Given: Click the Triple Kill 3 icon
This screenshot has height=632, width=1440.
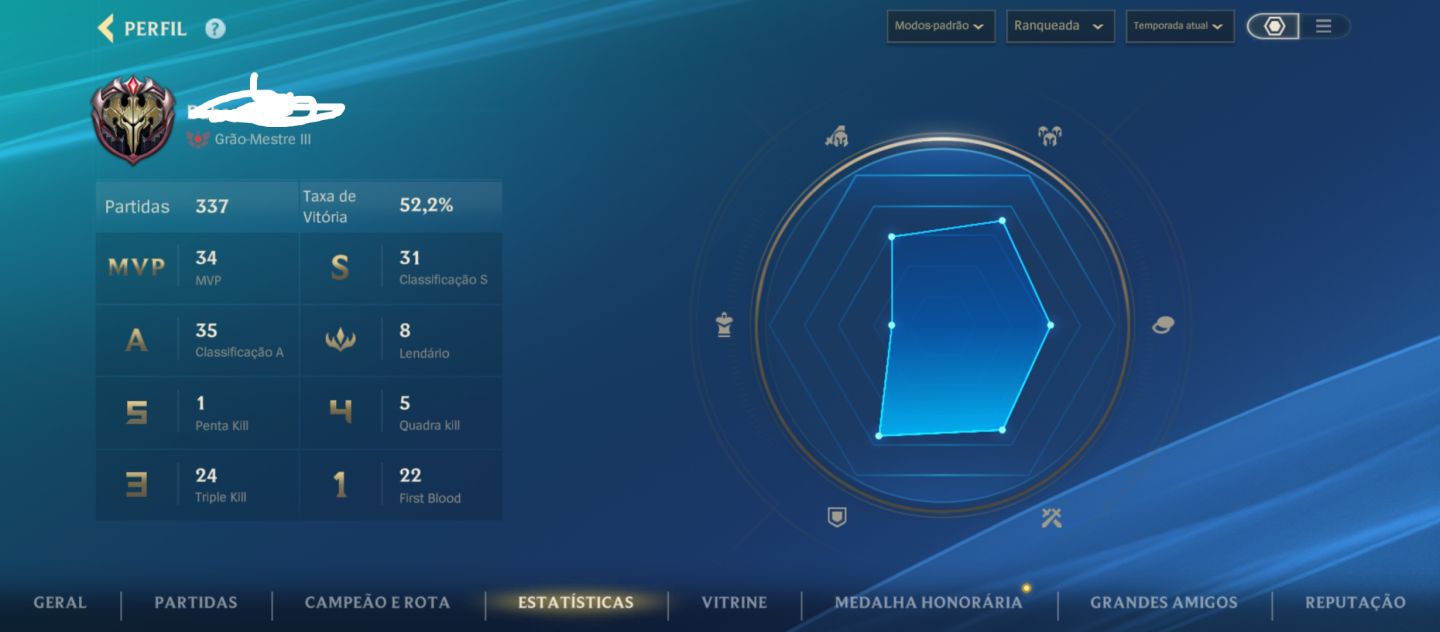Looking at the screenshot, I should (136, 485).
